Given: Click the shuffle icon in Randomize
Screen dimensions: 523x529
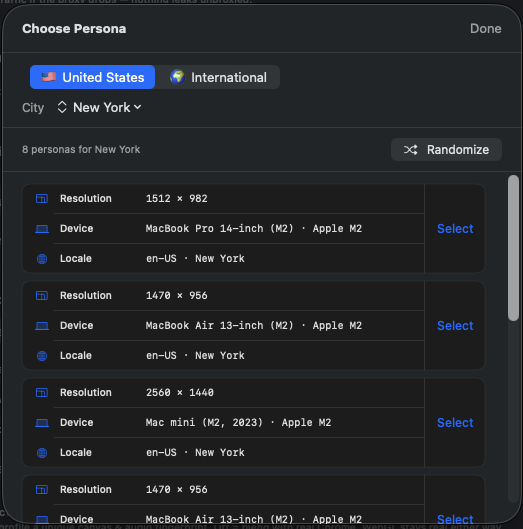Looking at the screenshot, I should point(411,149).
